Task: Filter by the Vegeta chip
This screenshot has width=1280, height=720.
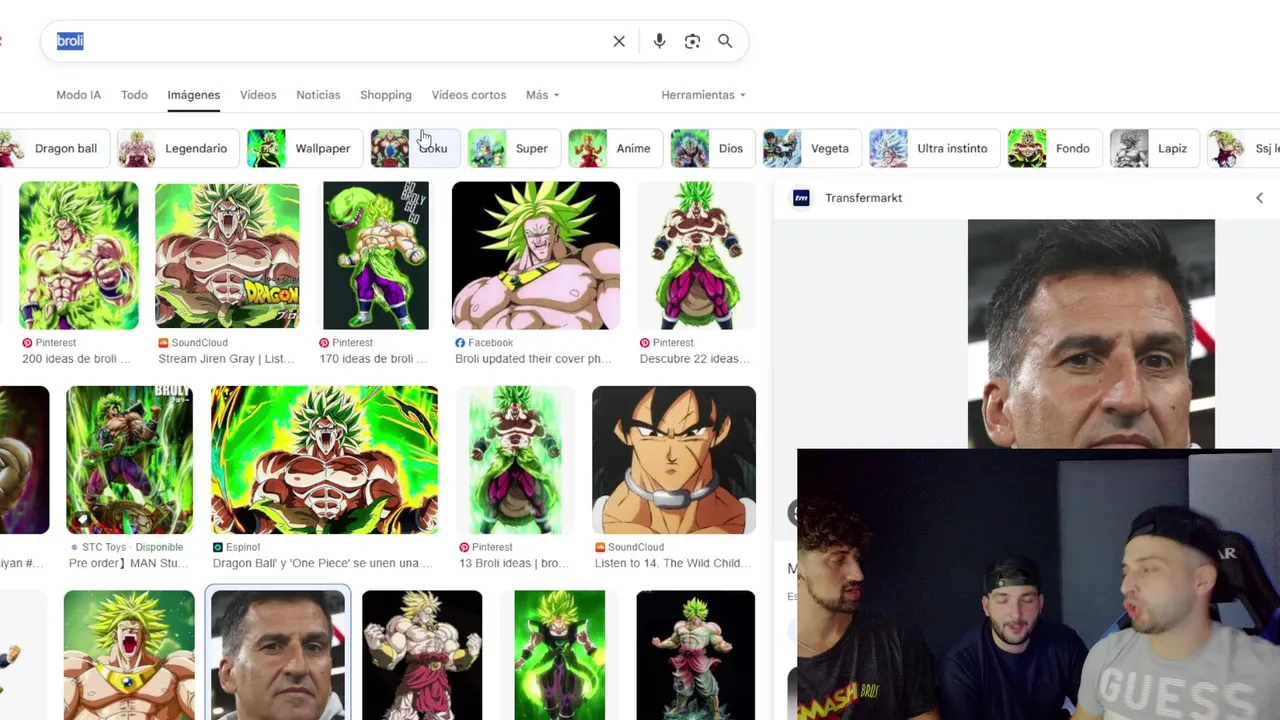Action: pyautogui.click(x=811, y=148)
